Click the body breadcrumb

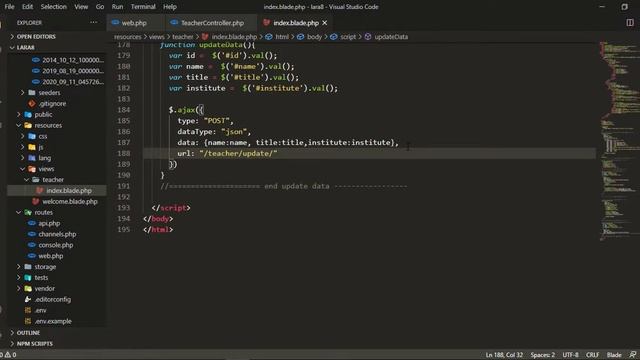[x=314, y=37]
